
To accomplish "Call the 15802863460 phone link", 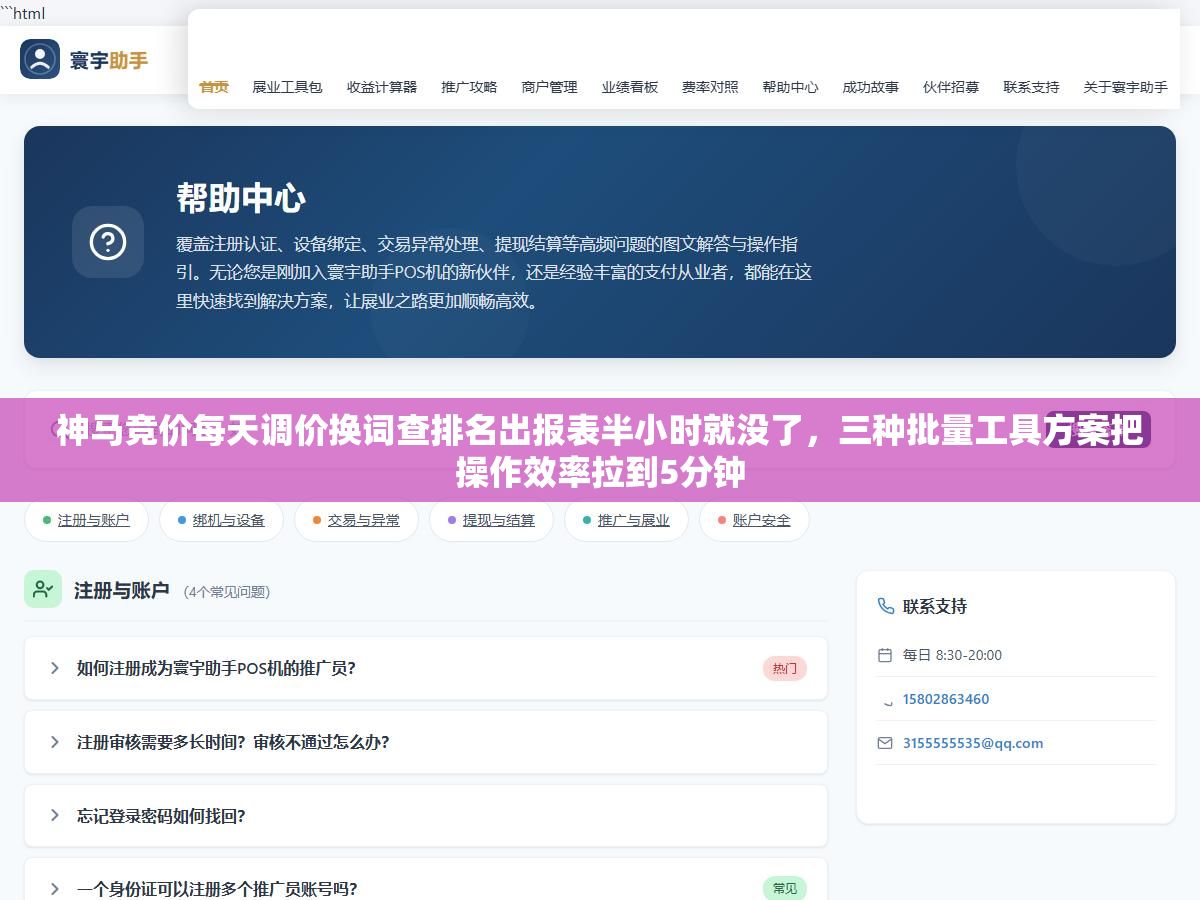I will [946, 699].
